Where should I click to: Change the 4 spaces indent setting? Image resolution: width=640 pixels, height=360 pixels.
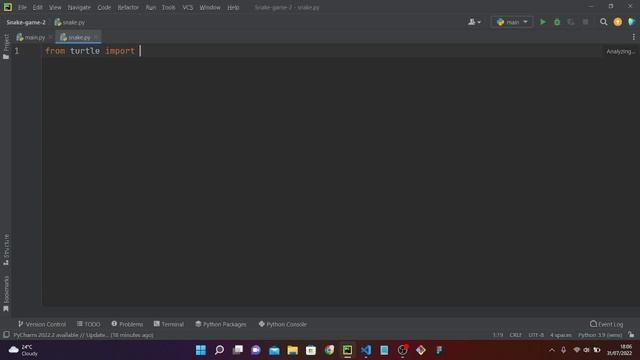point(561,335)
